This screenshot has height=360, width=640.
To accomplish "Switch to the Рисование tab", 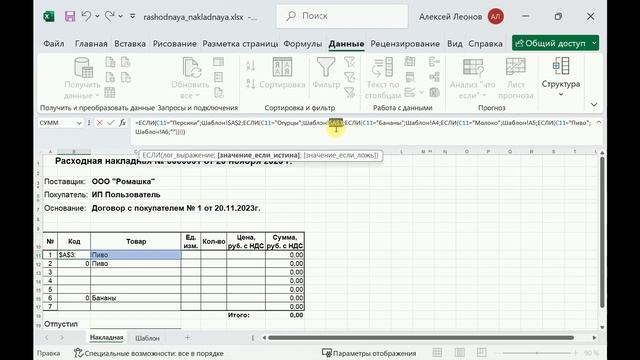I will [174, 43].
